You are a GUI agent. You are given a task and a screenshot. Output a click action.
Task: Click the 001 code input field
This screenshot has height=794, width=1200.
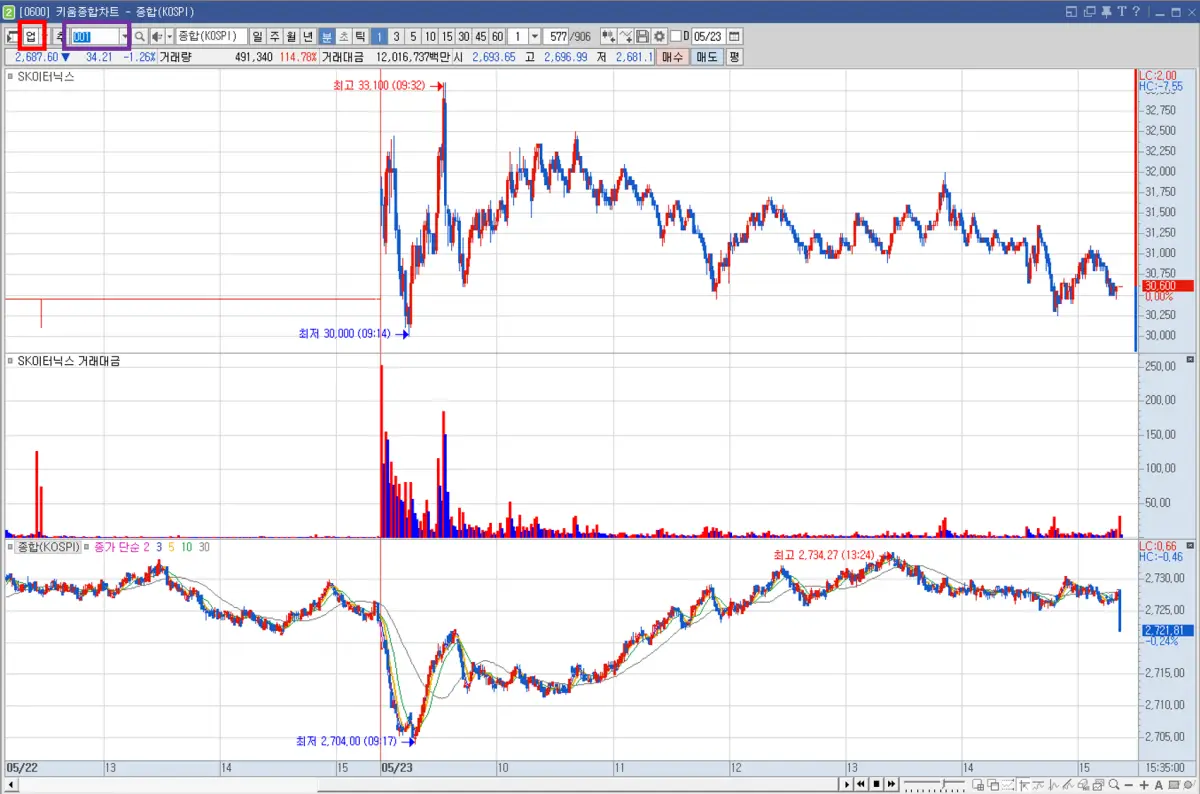tap(94, 36)
